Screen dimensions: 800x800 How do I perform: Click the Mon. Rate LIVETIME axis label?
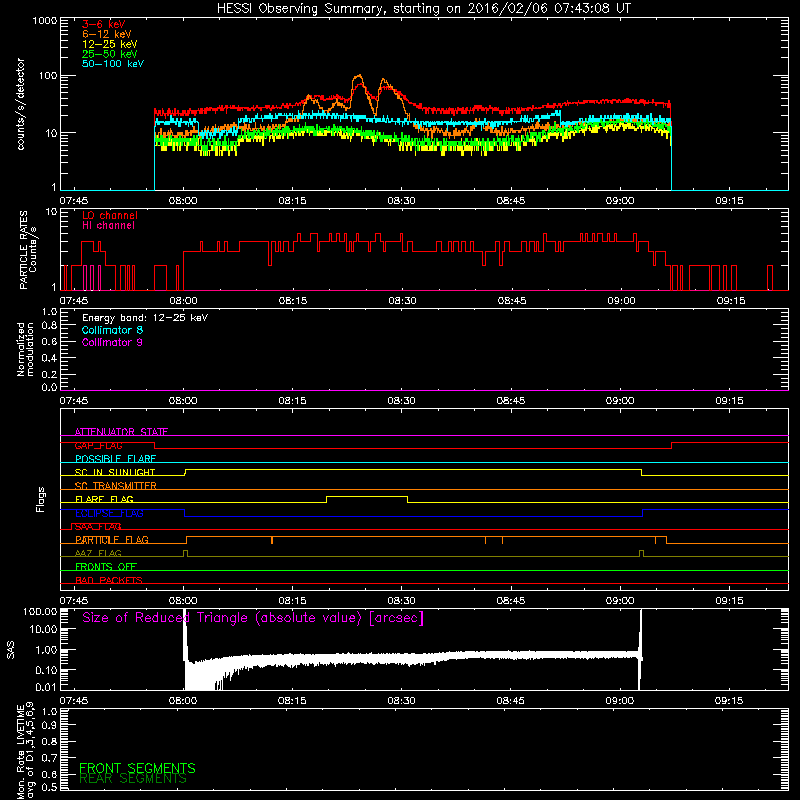click(25, 749)
